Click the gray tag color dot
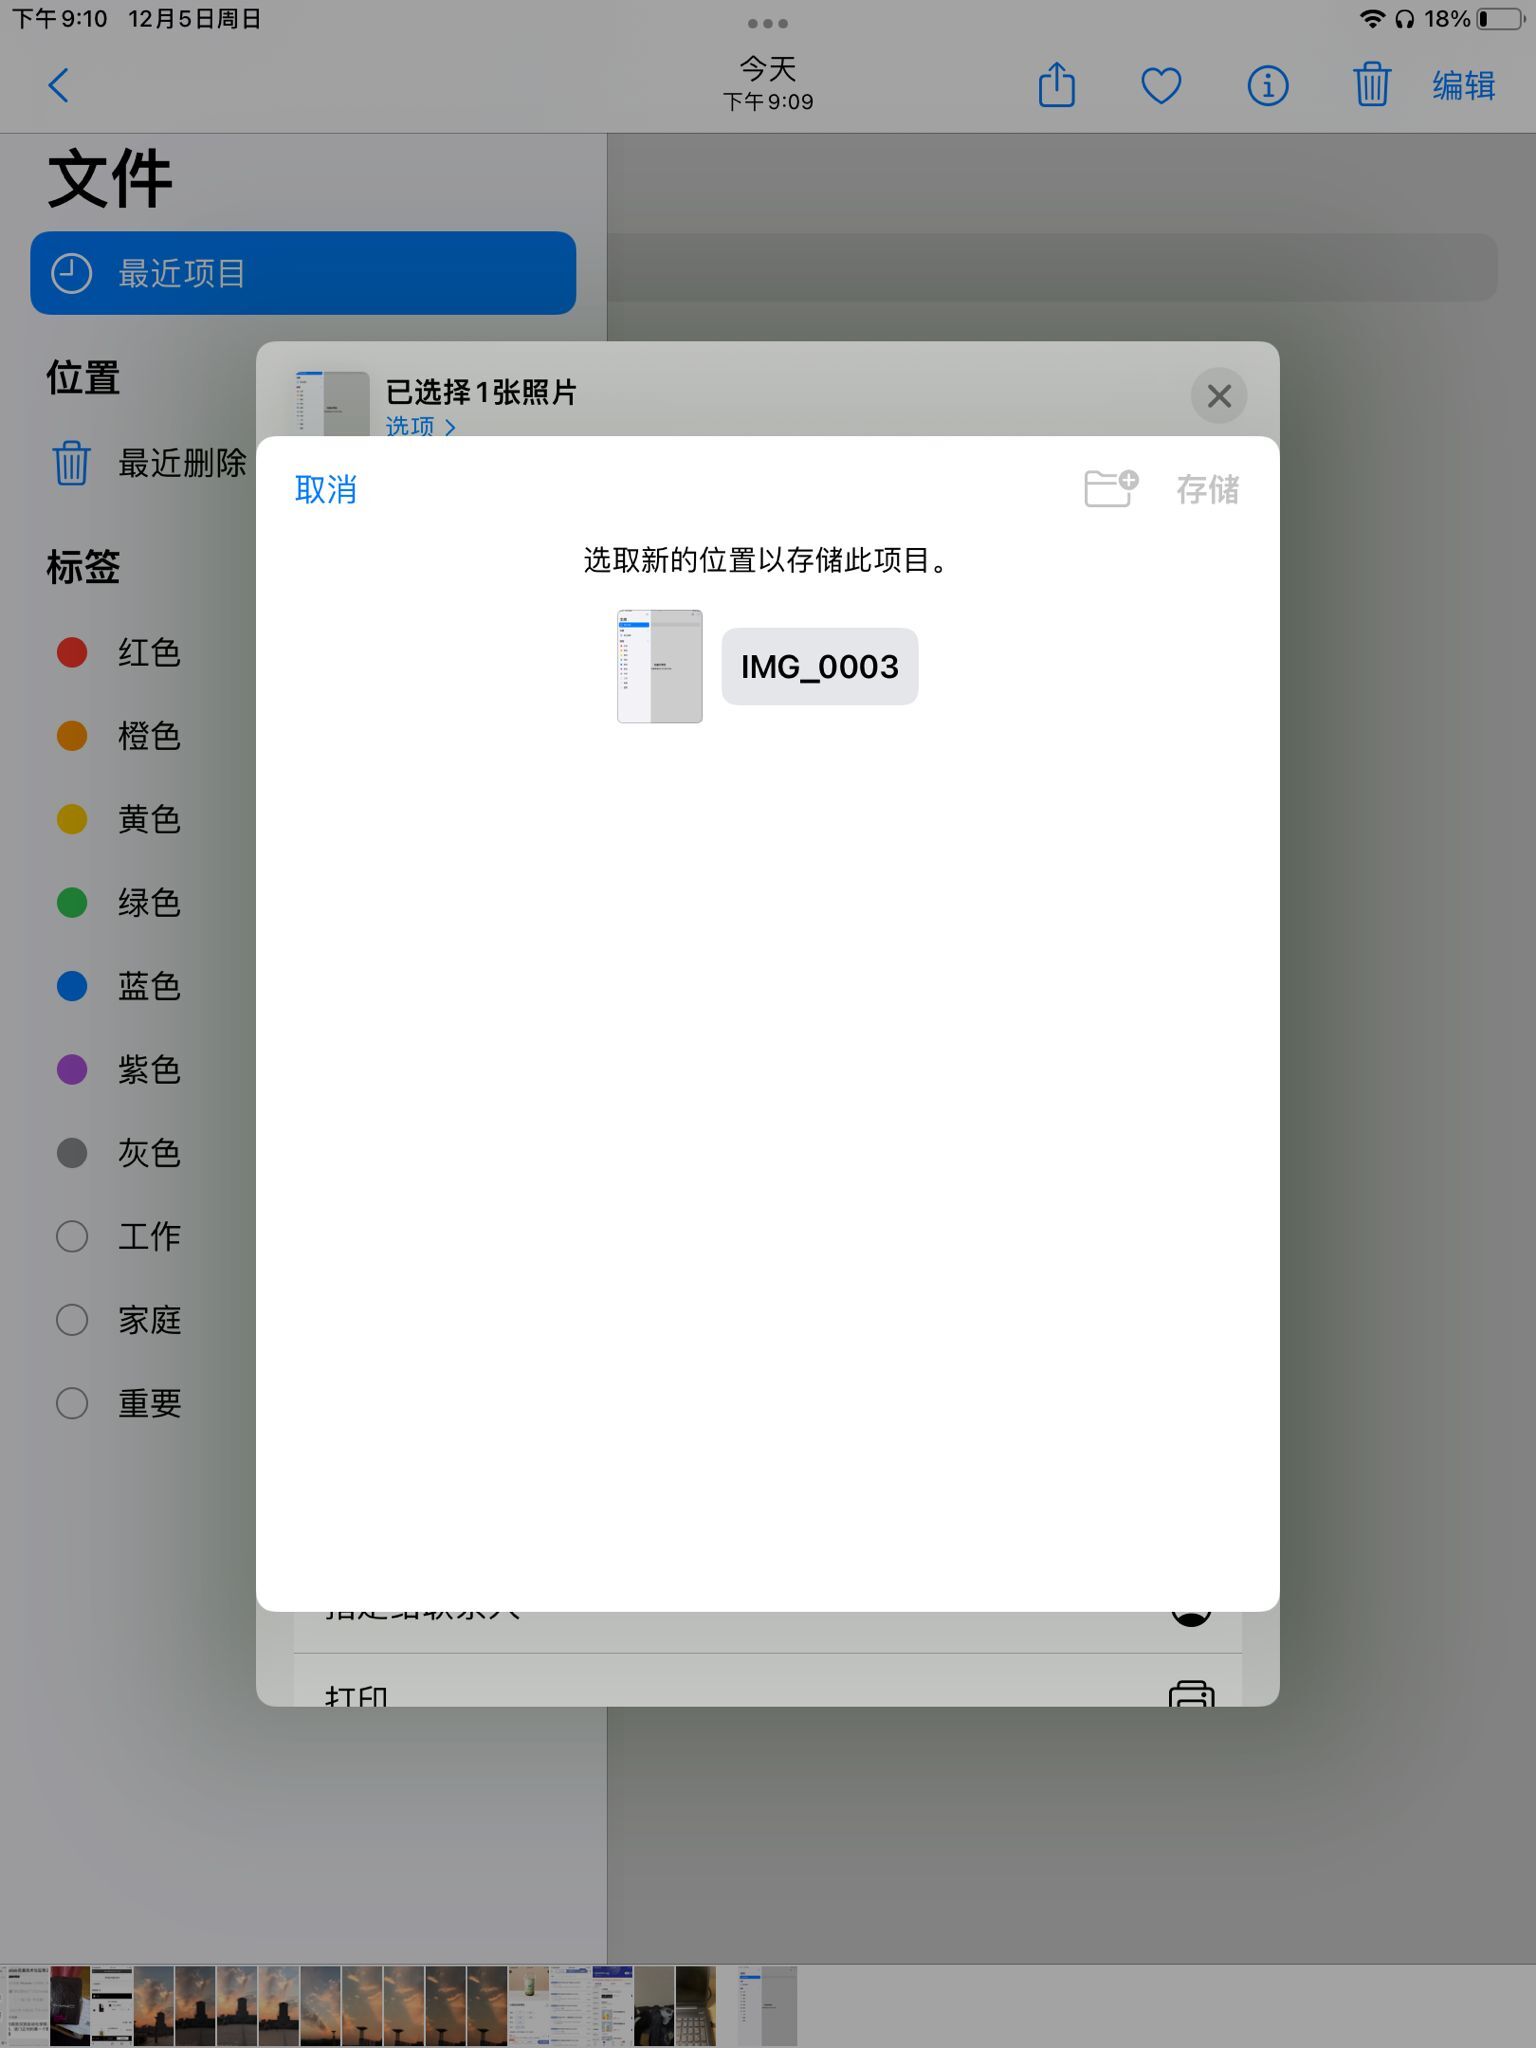This screenshot has width=1536, height=2048. point(72,1153)
